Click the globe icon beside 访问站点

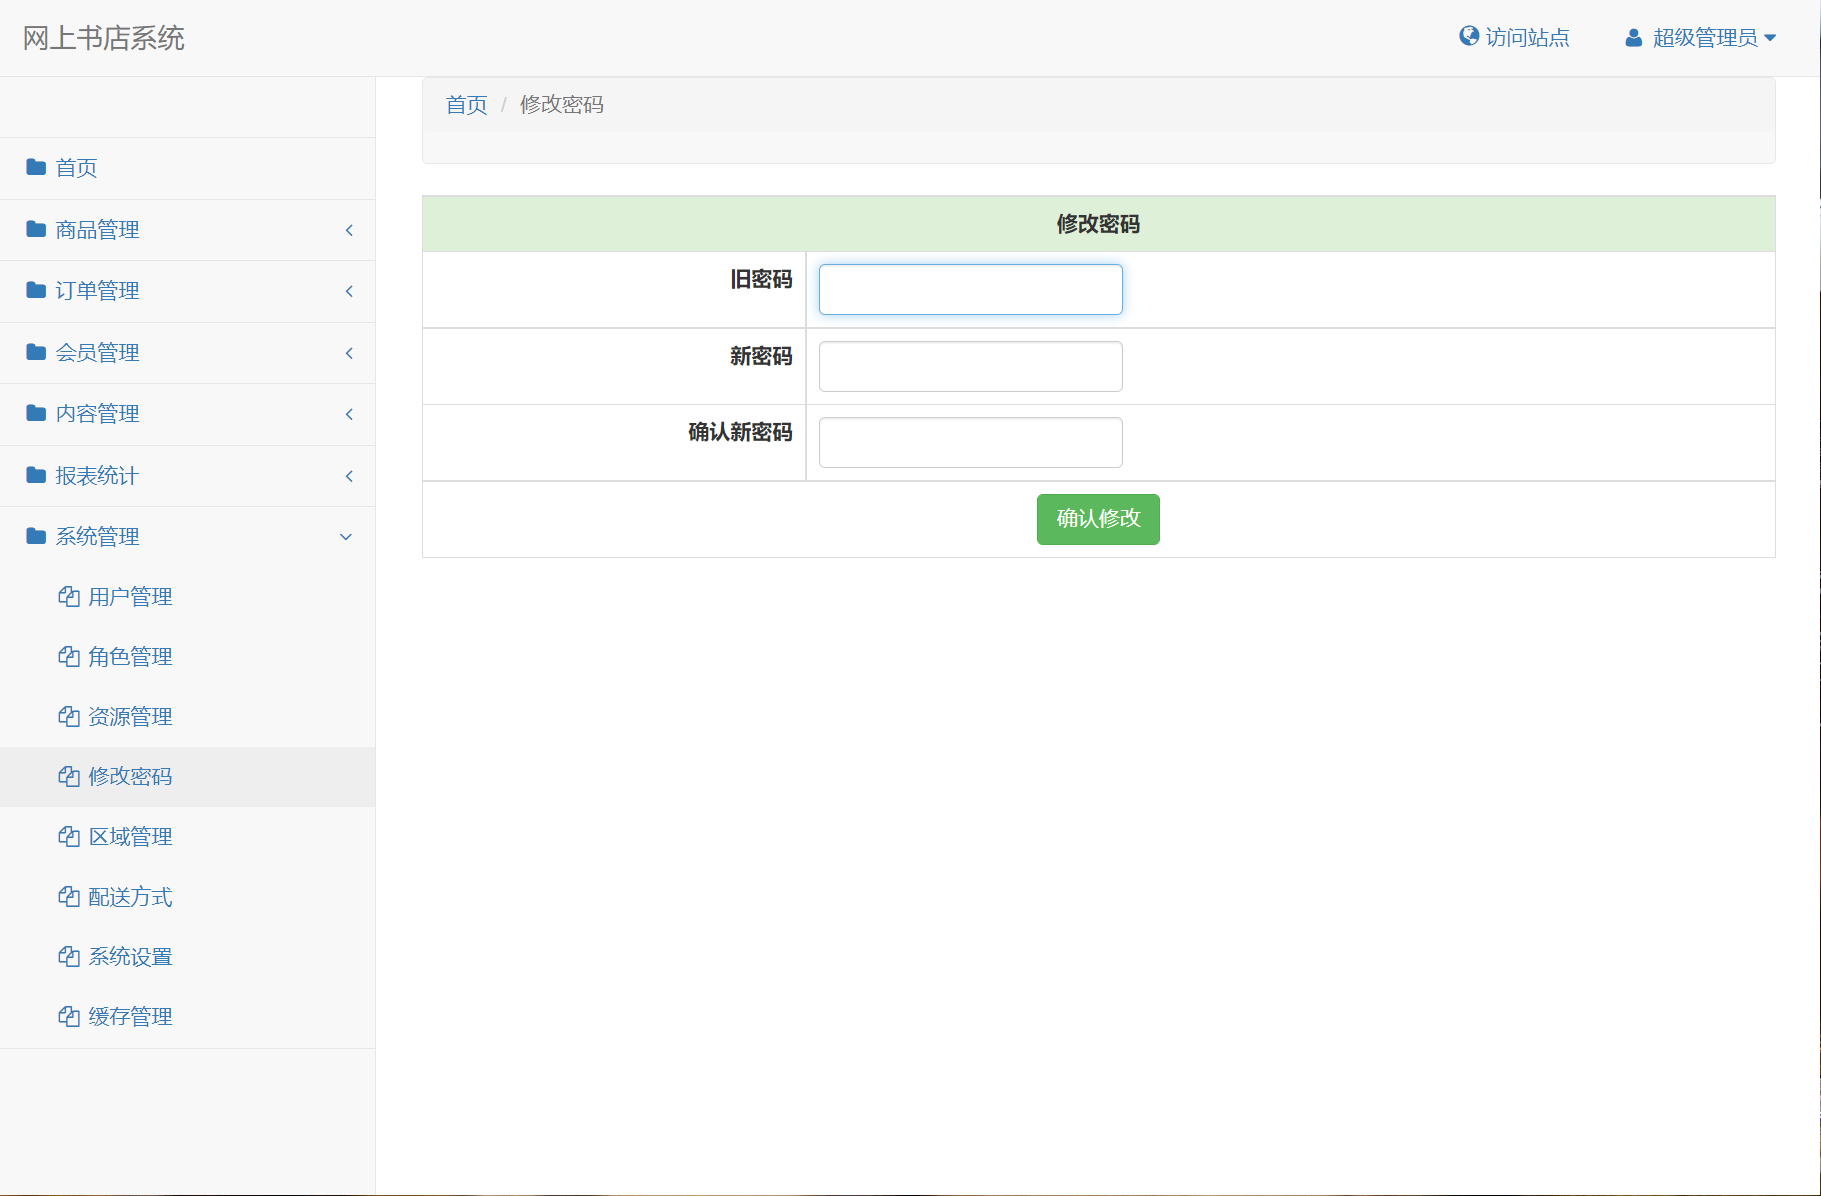1468,37
